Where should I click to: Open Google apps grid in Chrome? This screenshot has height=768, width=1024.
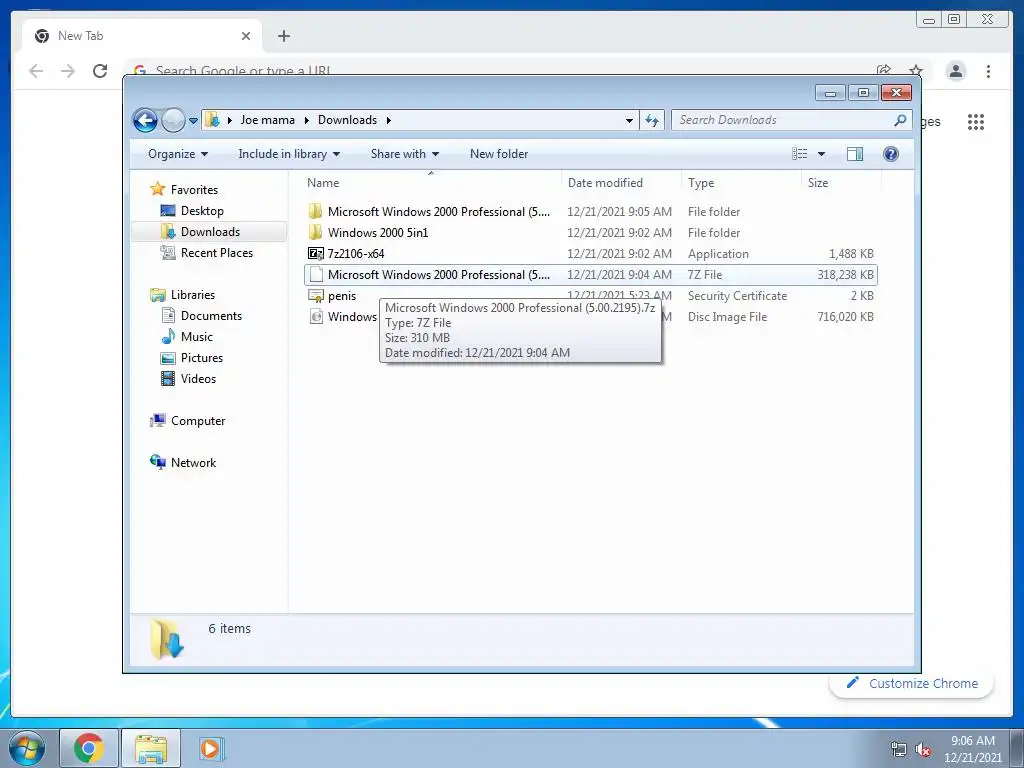[x=976, y=121]
